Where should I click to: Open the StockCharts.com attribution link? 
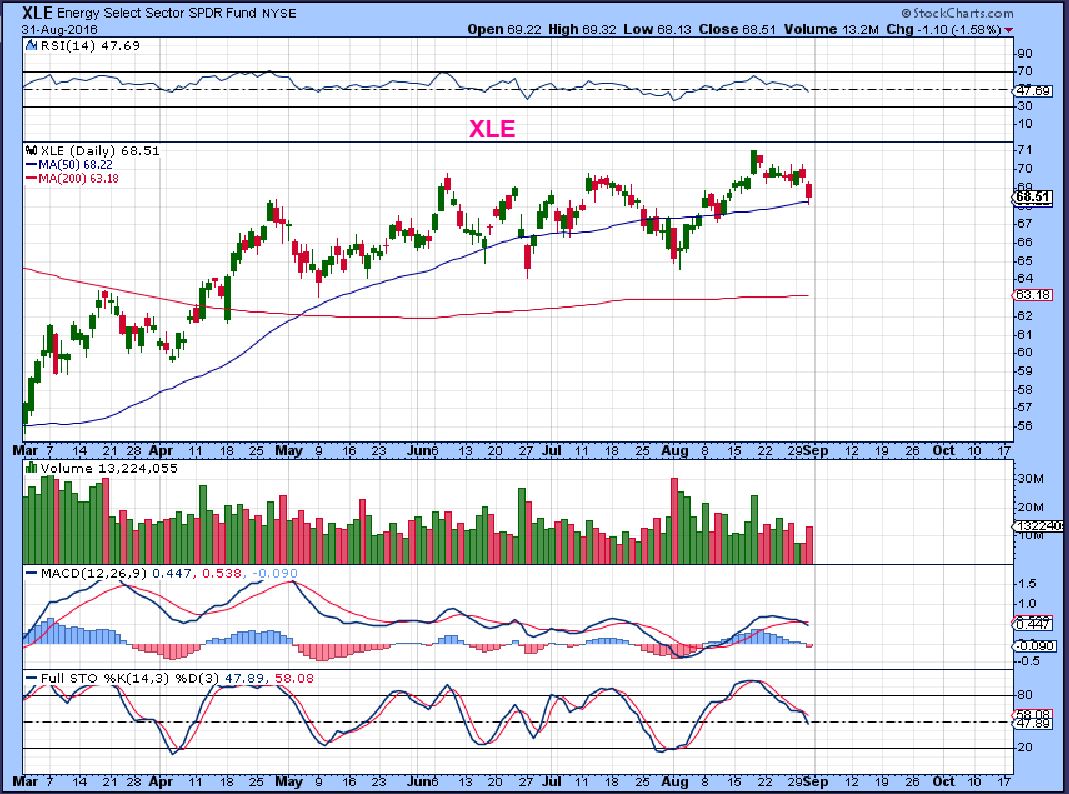point(957,13)
